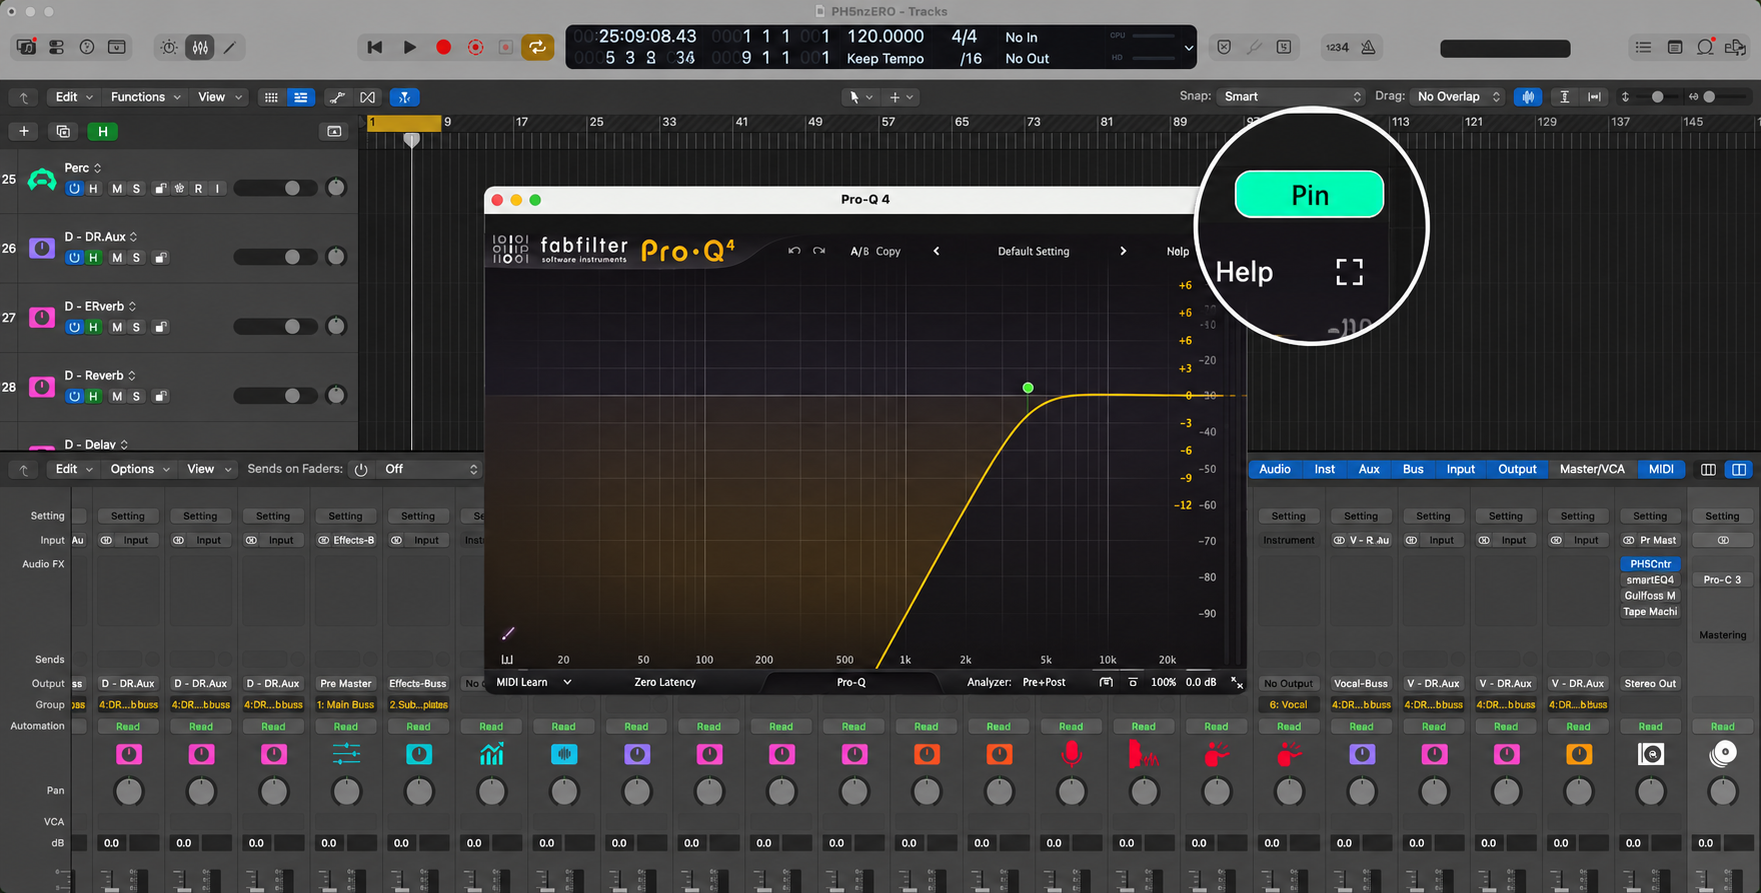Show the Smart Controls panel

click(169, 47)
